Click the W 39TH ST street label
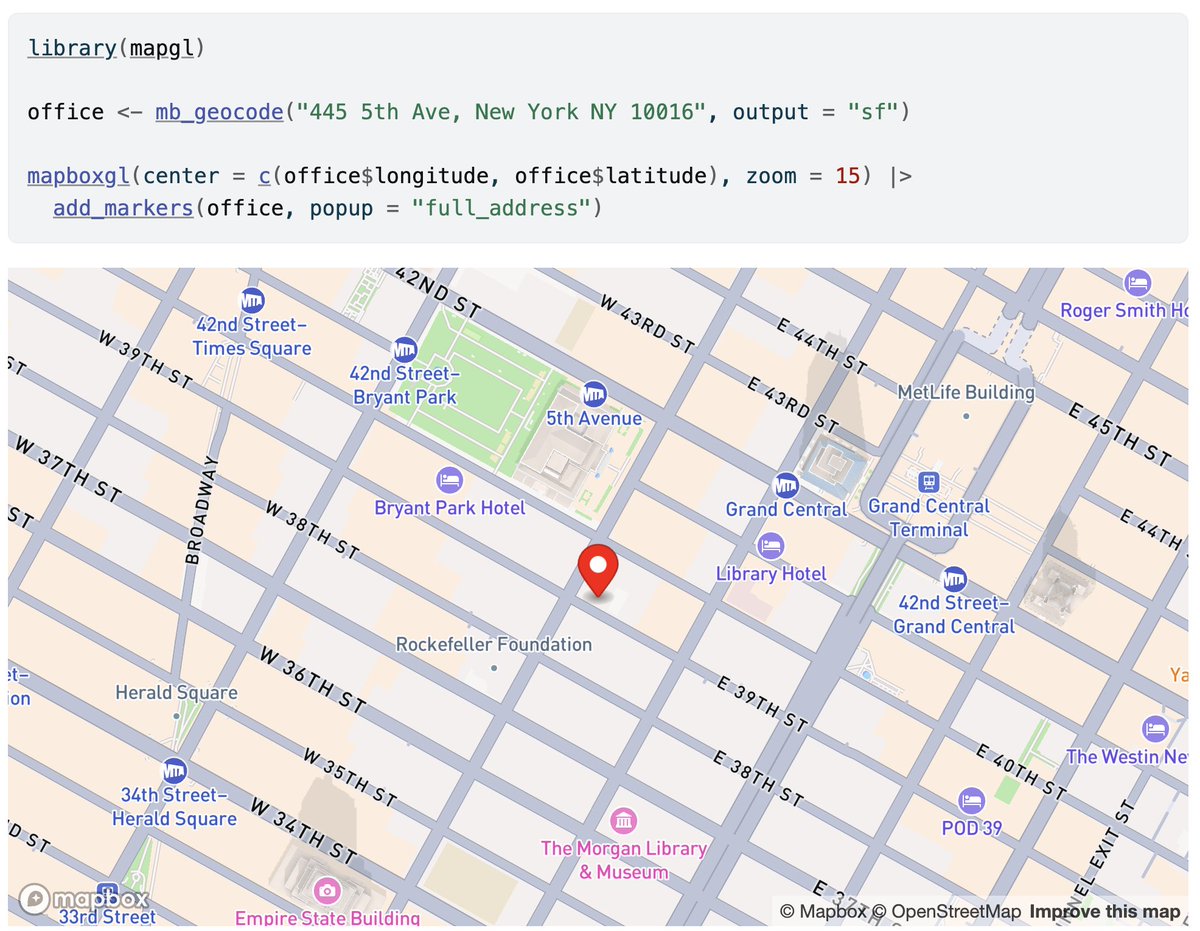The image size is (1200, 931). pos(145,359)
